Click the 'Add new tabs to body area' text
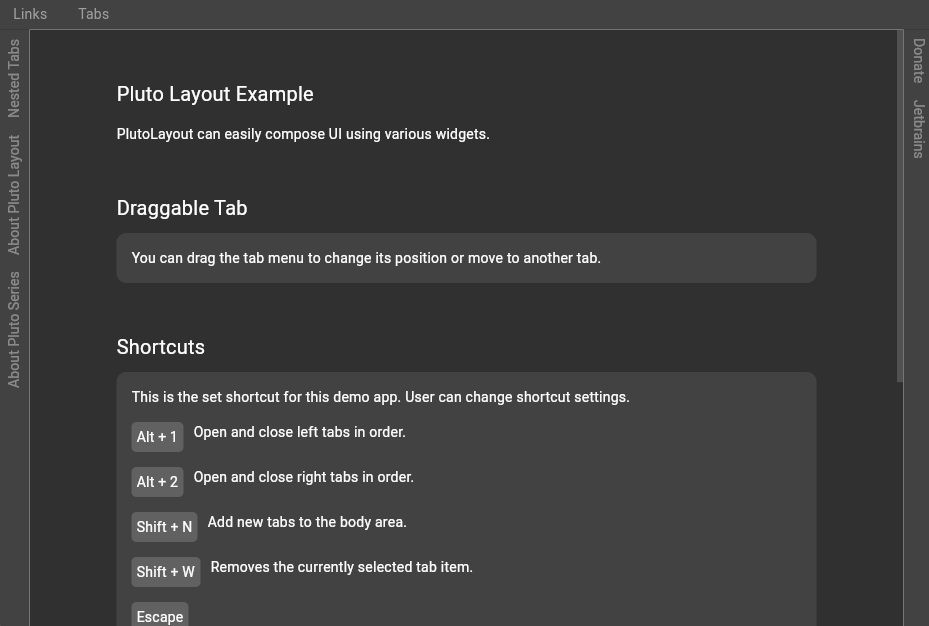The width and height of the screenshot is (929, 626). tap(307, 522)
